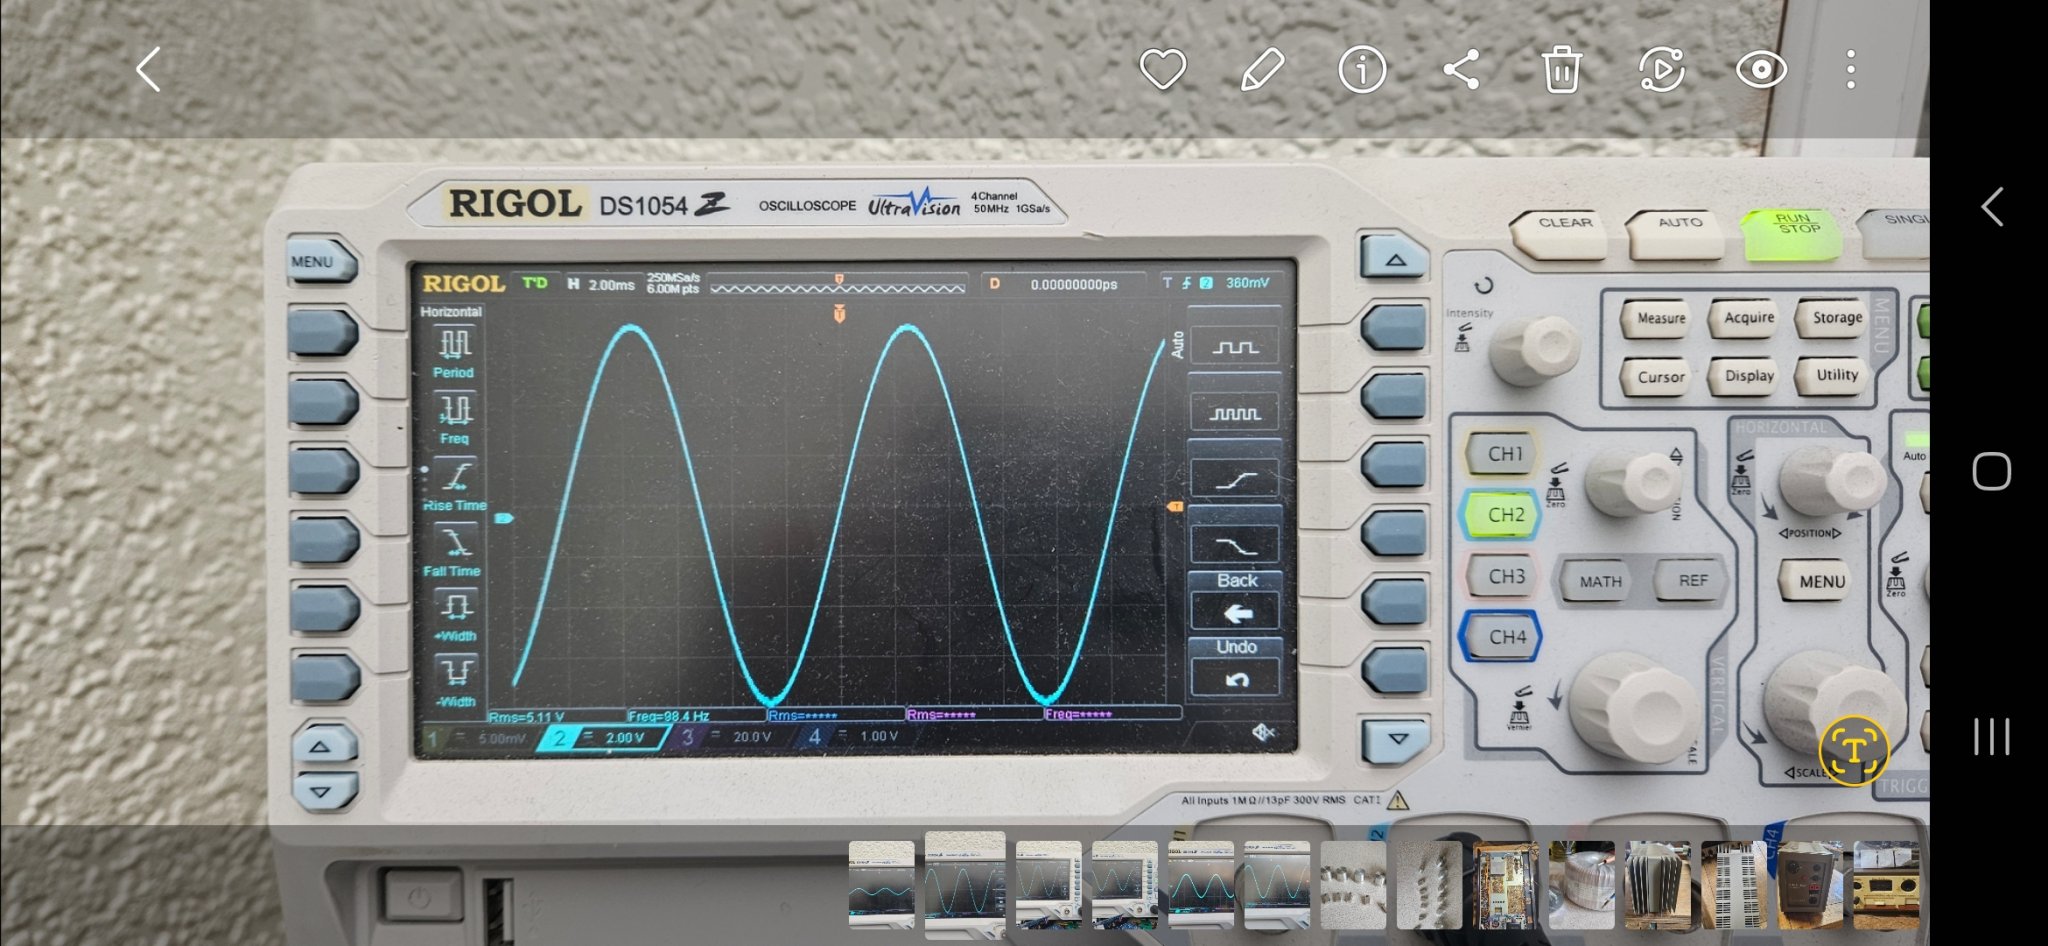The width and height of the screenshot is (2048, 946).
Task: Toggle channel CH1 button
Action: point(1504,454)
